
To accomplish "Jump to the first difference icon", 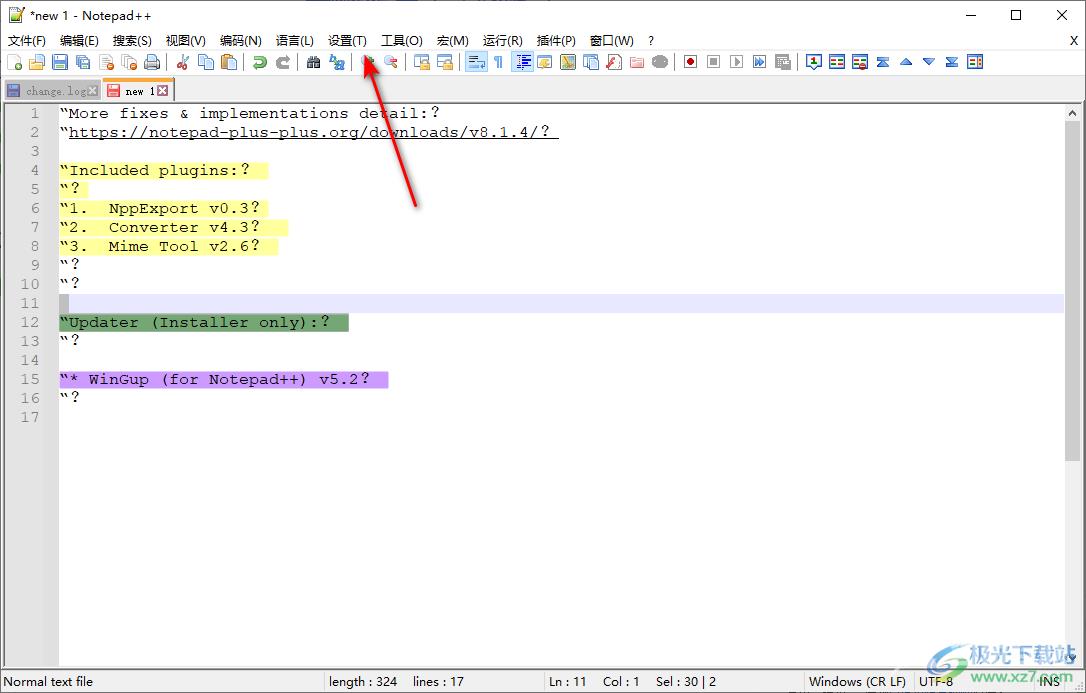I will point(883,62).
